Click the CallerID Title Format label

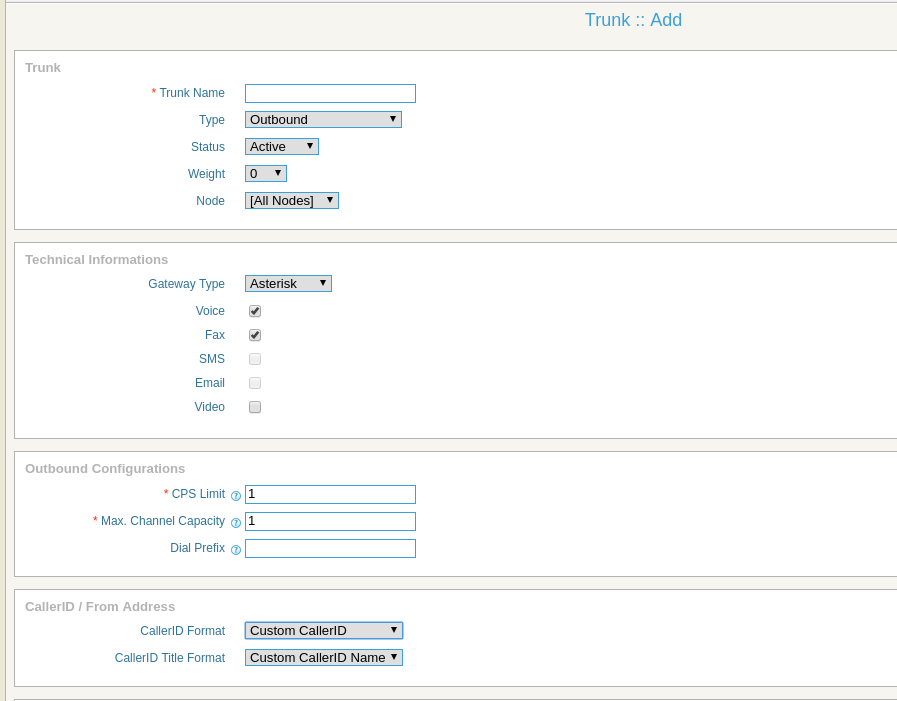click(170, 658)
